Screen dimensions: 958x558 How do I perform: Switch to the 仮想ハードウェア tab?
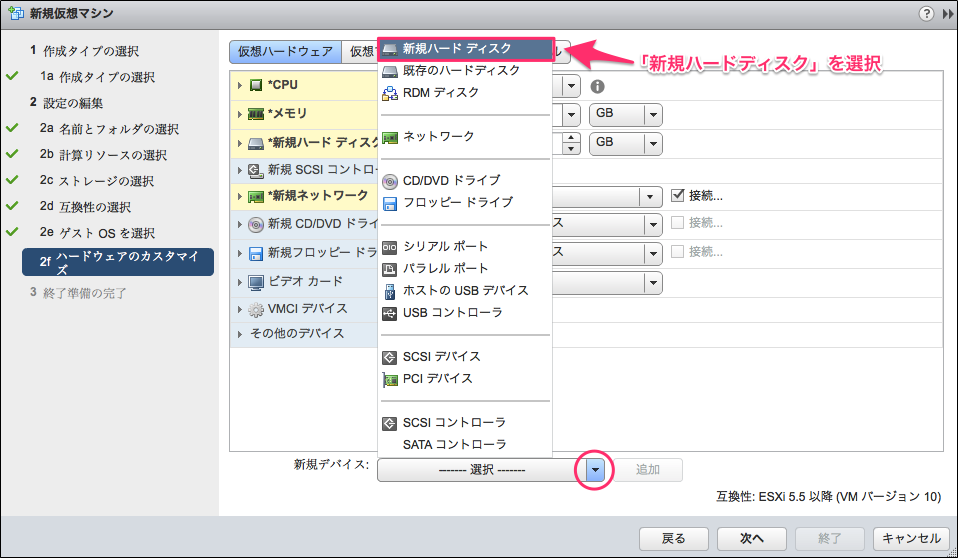tap(285, 52)
